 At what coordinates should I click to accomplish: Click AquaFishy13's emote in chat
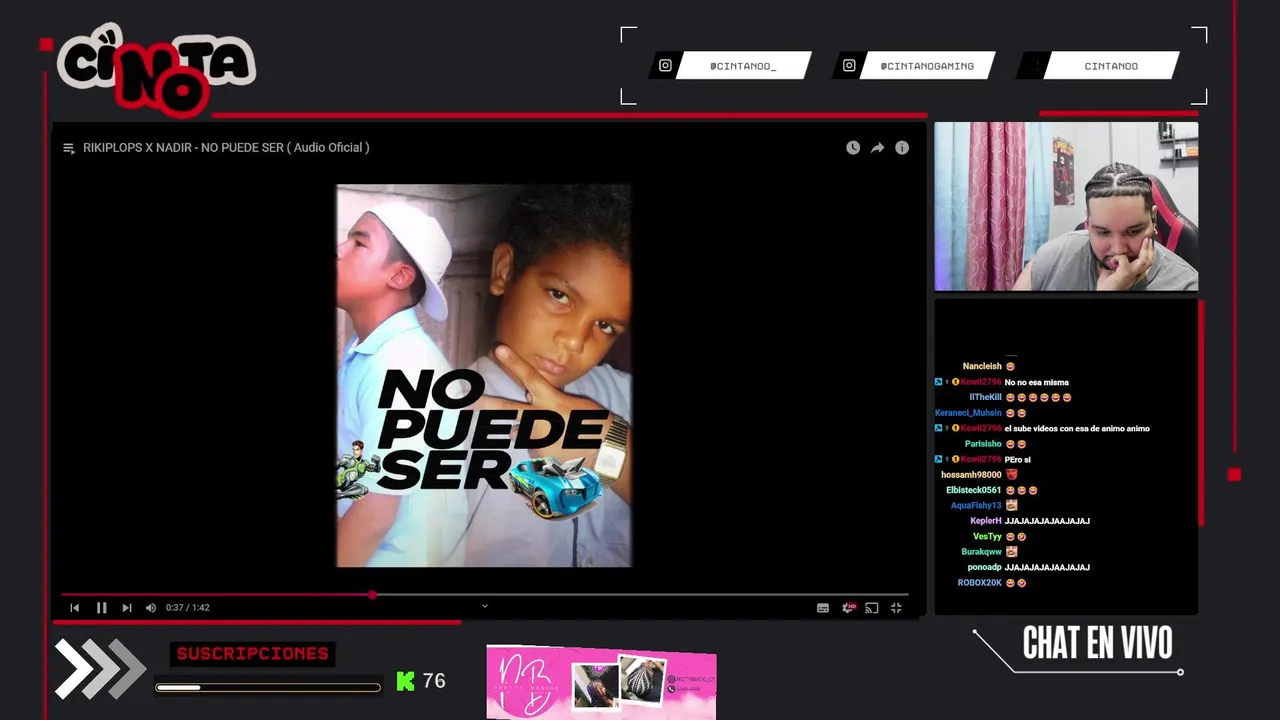pos(1011,506)
